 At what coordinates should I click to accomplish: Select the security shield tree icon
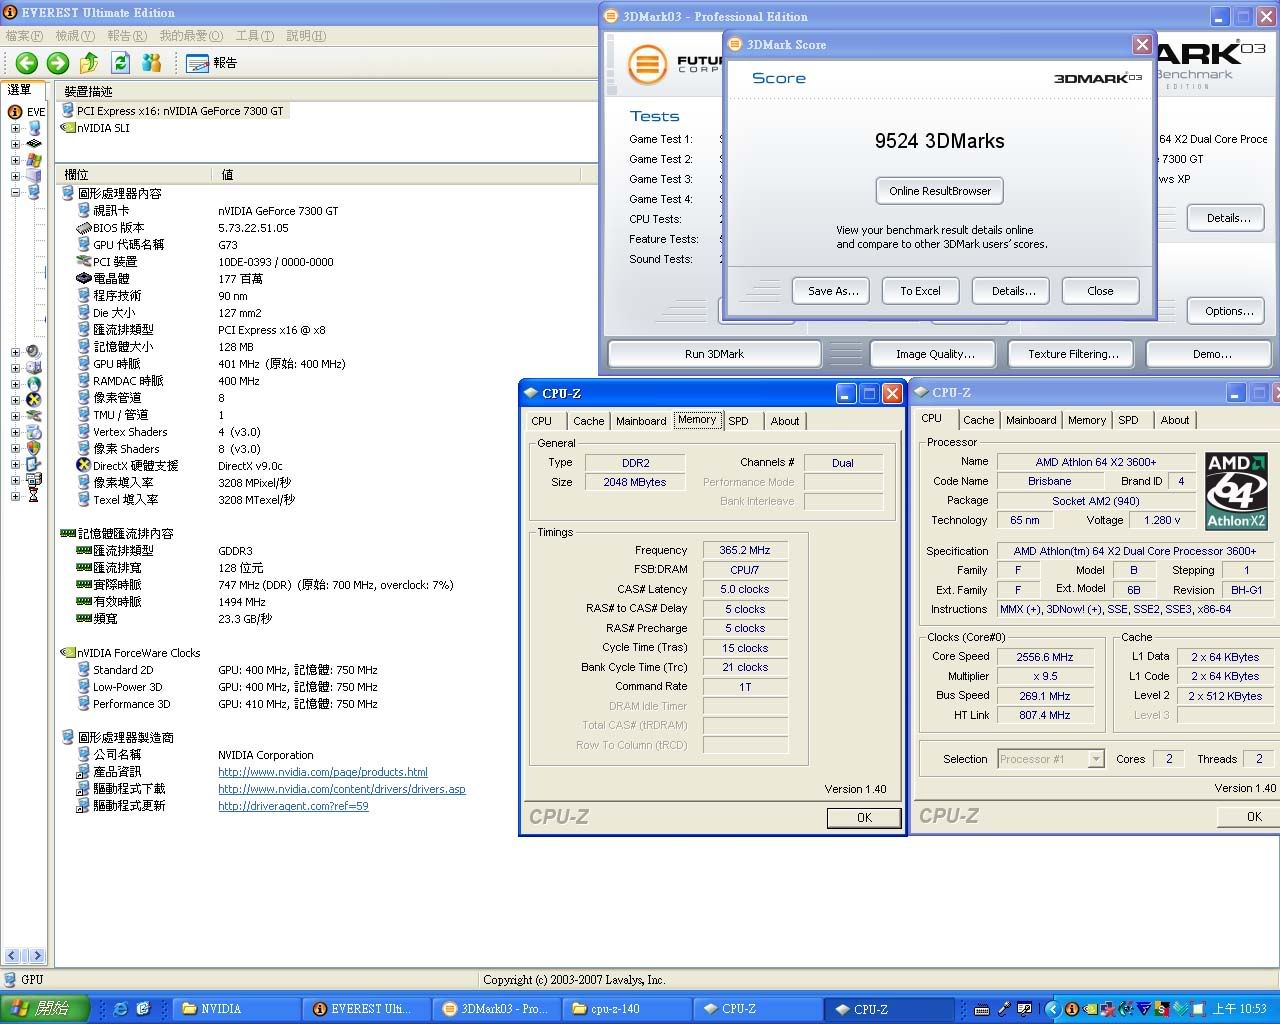click(x=34, y=448)
